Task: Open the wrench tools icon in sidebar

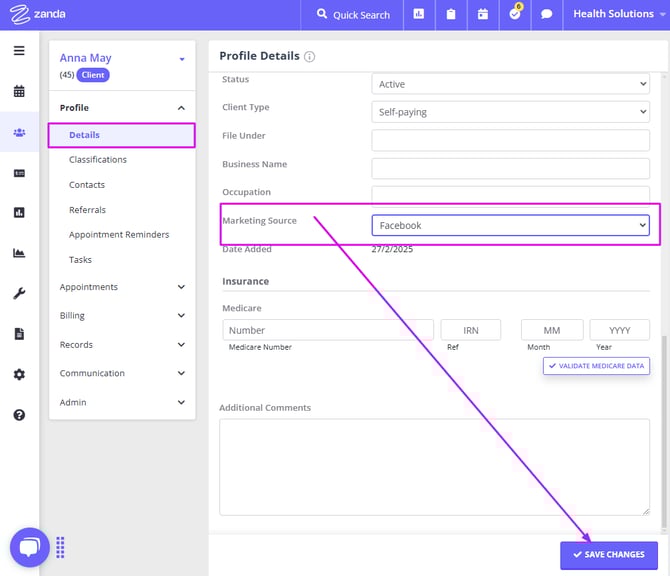Action: coord(19,293)
